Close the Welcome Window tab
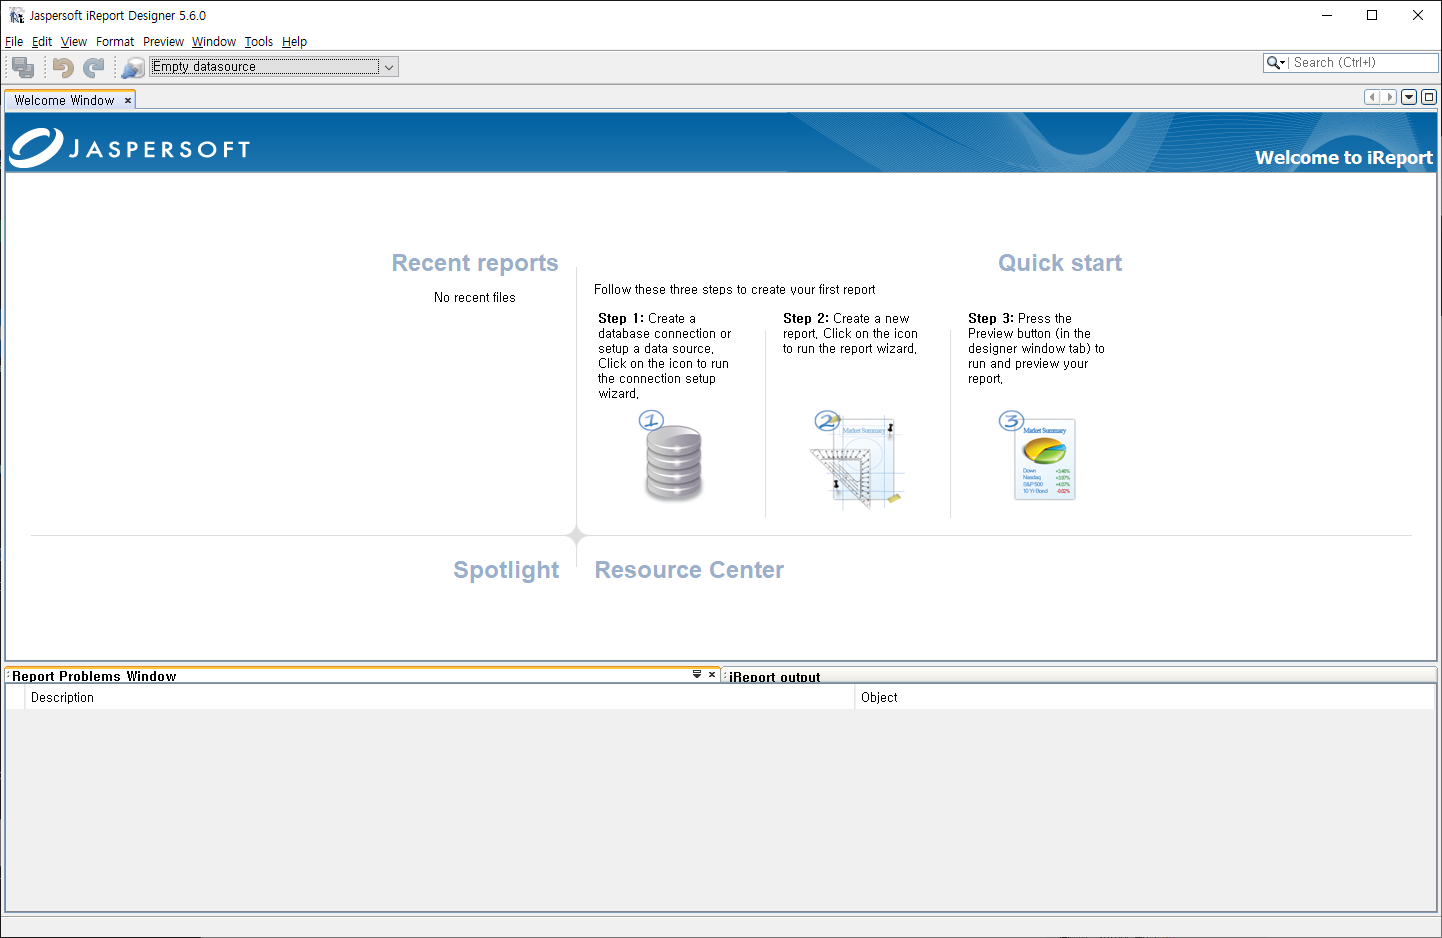 point(128,101)
